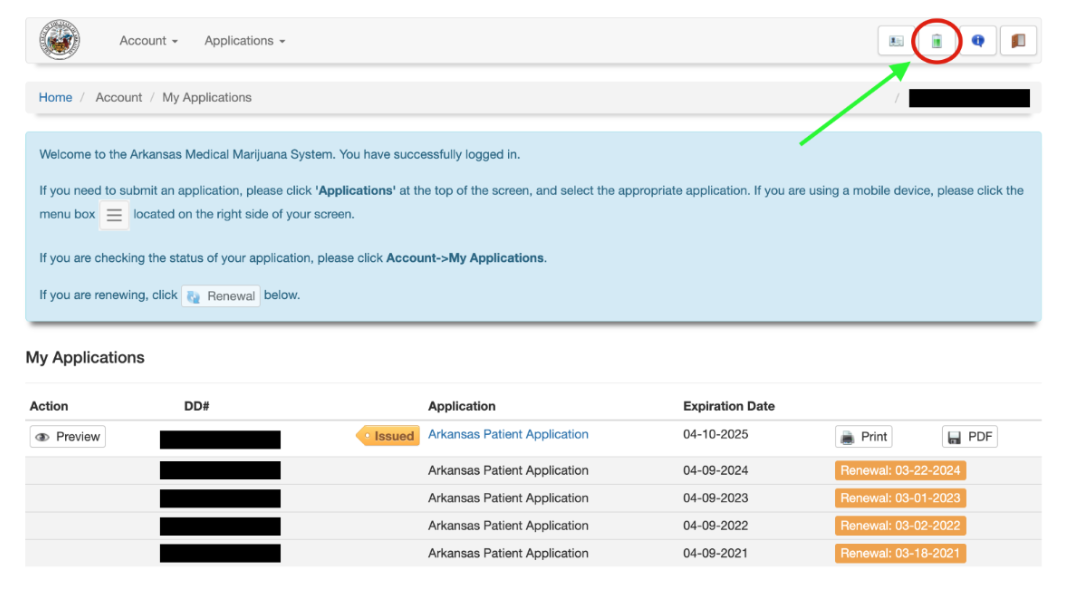Click My Applications breadcrumb item
This screenshot has width=1073, height=590.
coord(207,97)
